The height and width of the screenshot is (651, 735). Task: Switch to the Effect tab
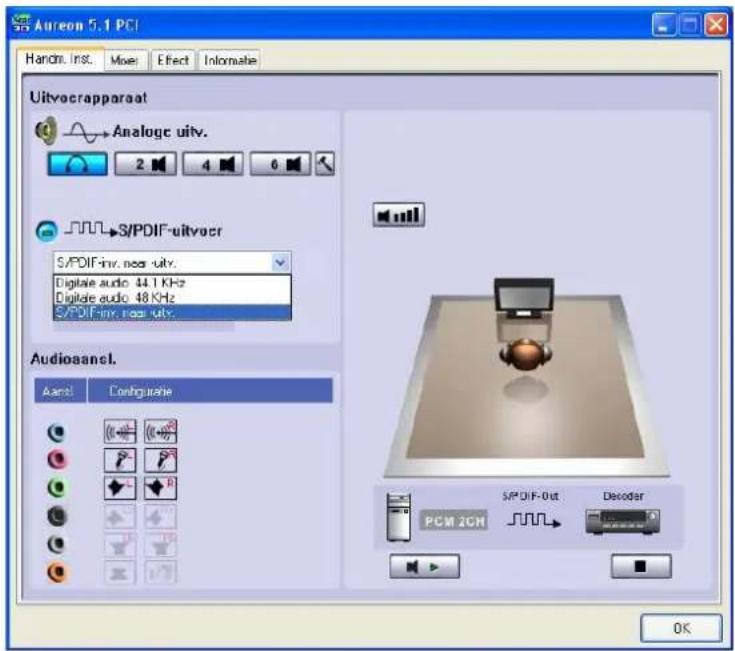pyautogui.click(x=173, y=60)
